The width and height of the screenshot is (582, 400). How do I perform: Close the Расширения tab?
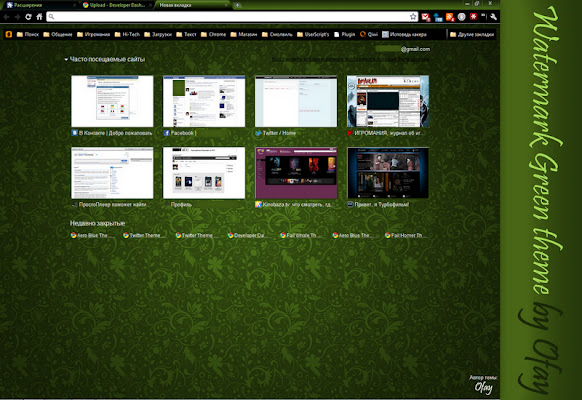74,5
